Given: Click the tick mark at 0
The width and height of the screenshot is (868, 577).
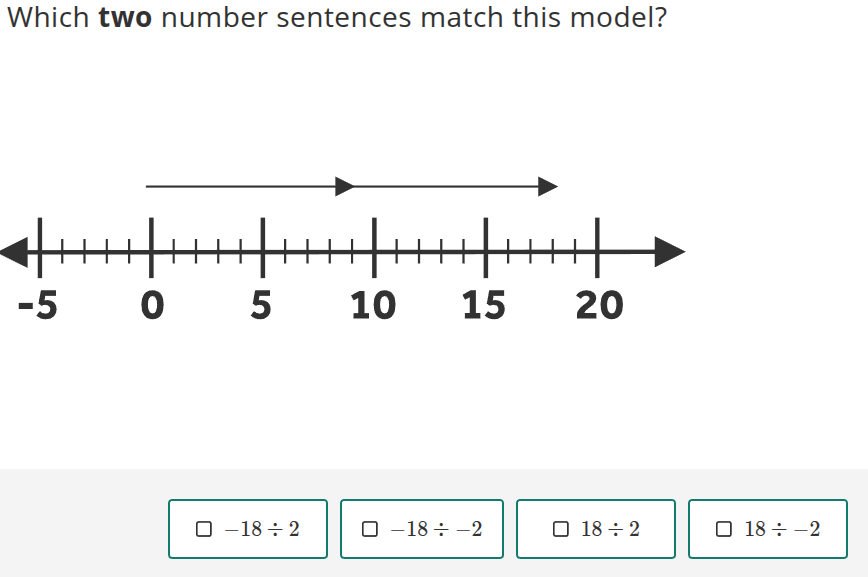Looking at the screenshot, I should [x=151, y=248].
